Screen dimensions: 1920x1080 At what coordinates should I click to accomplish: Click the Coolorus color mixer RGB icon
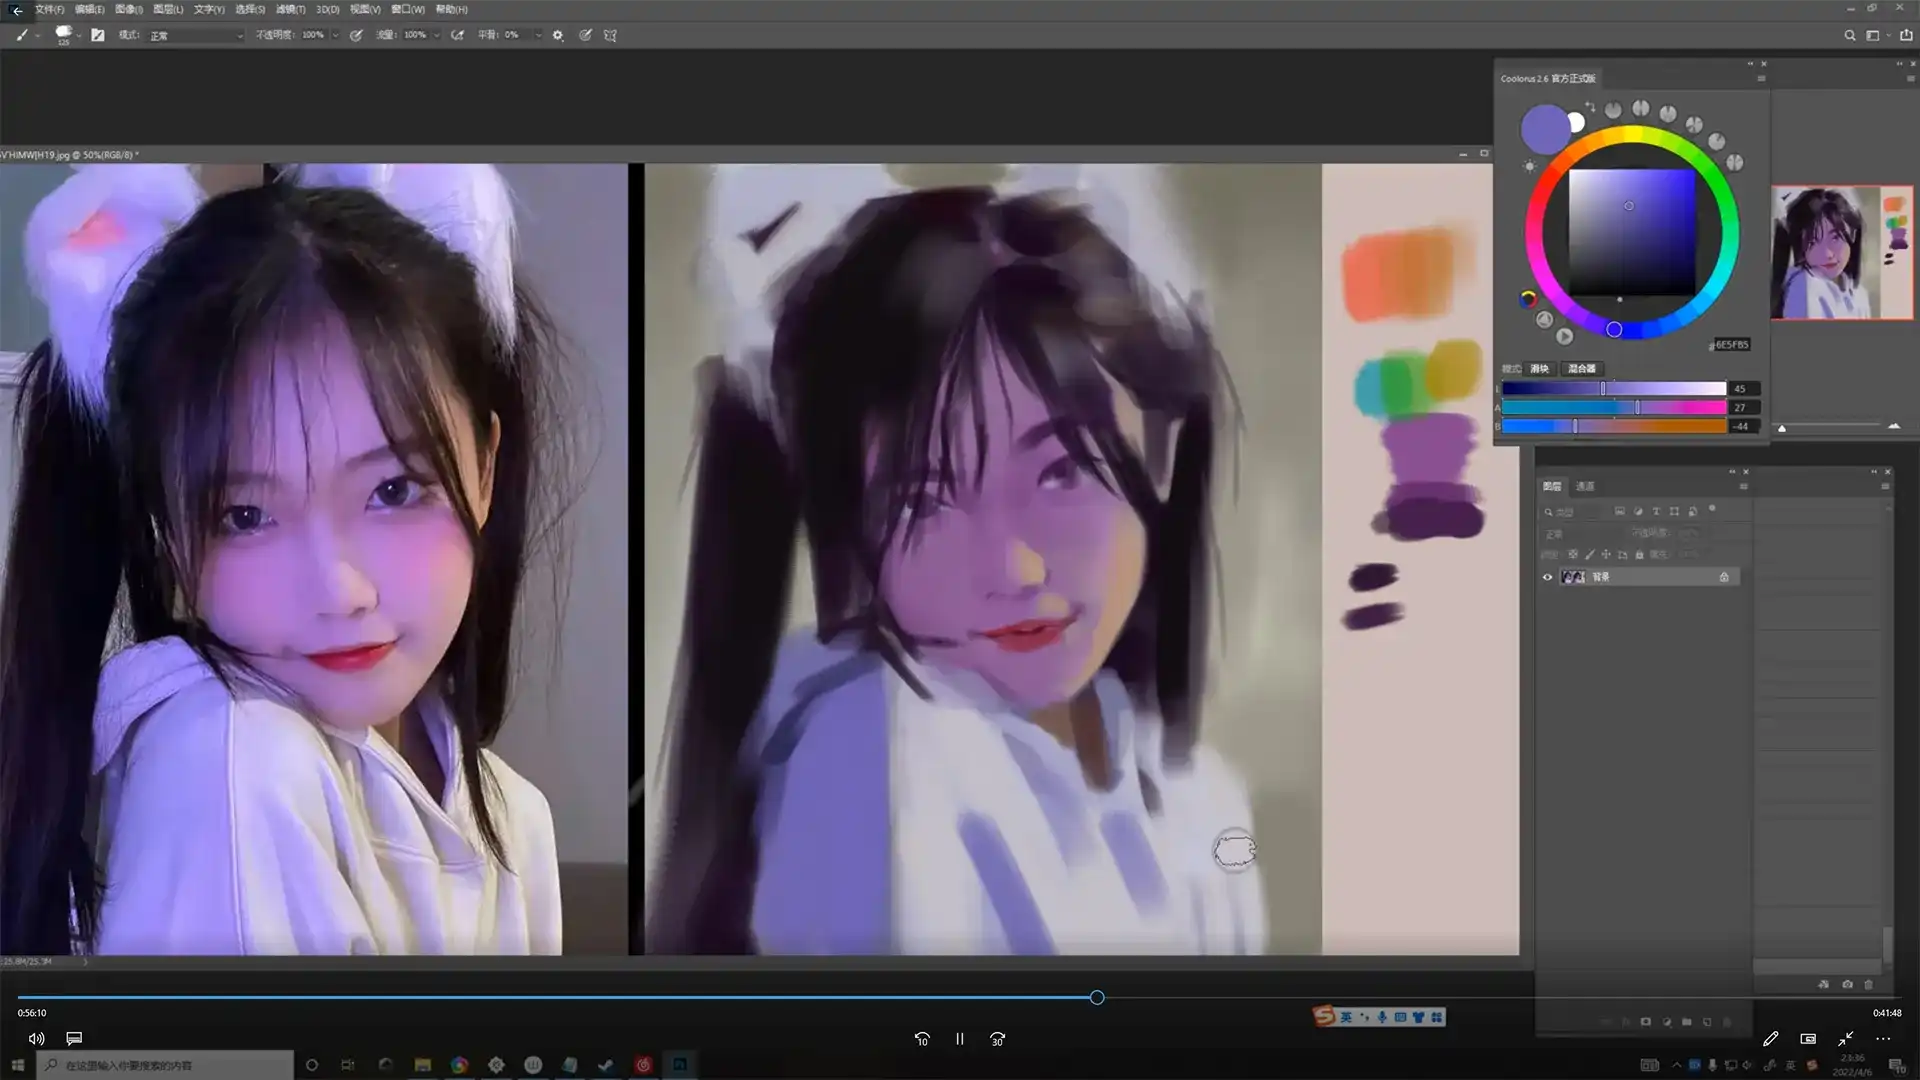pyautogui.click(x=1528, y=298)
